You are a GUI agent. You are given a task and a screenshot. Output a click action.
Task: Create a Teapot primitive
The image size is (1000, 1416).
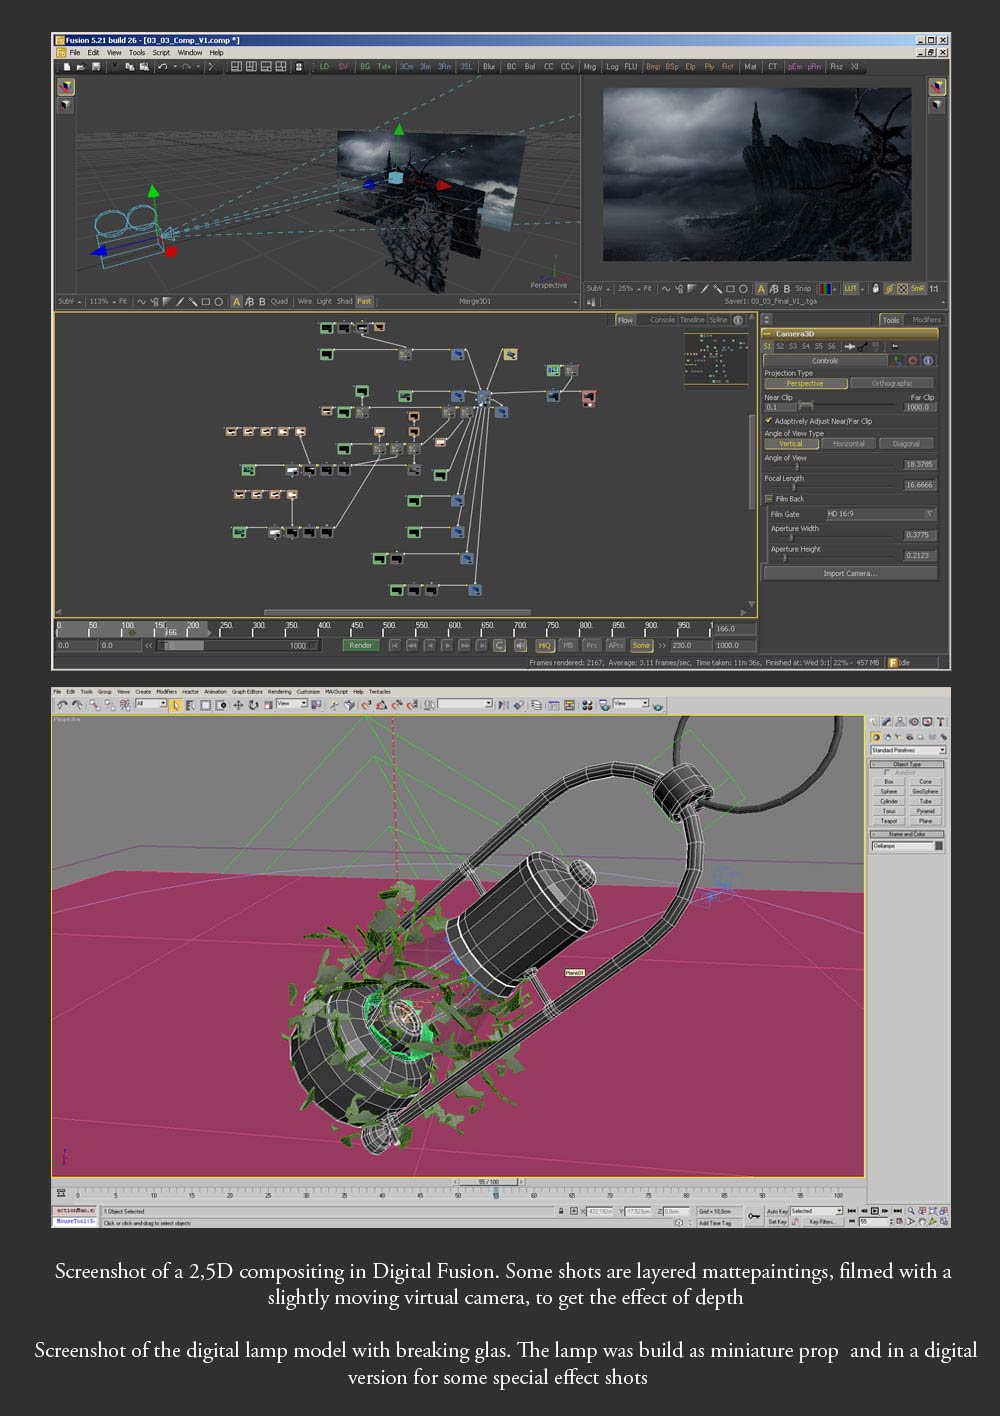coord(889,821)
